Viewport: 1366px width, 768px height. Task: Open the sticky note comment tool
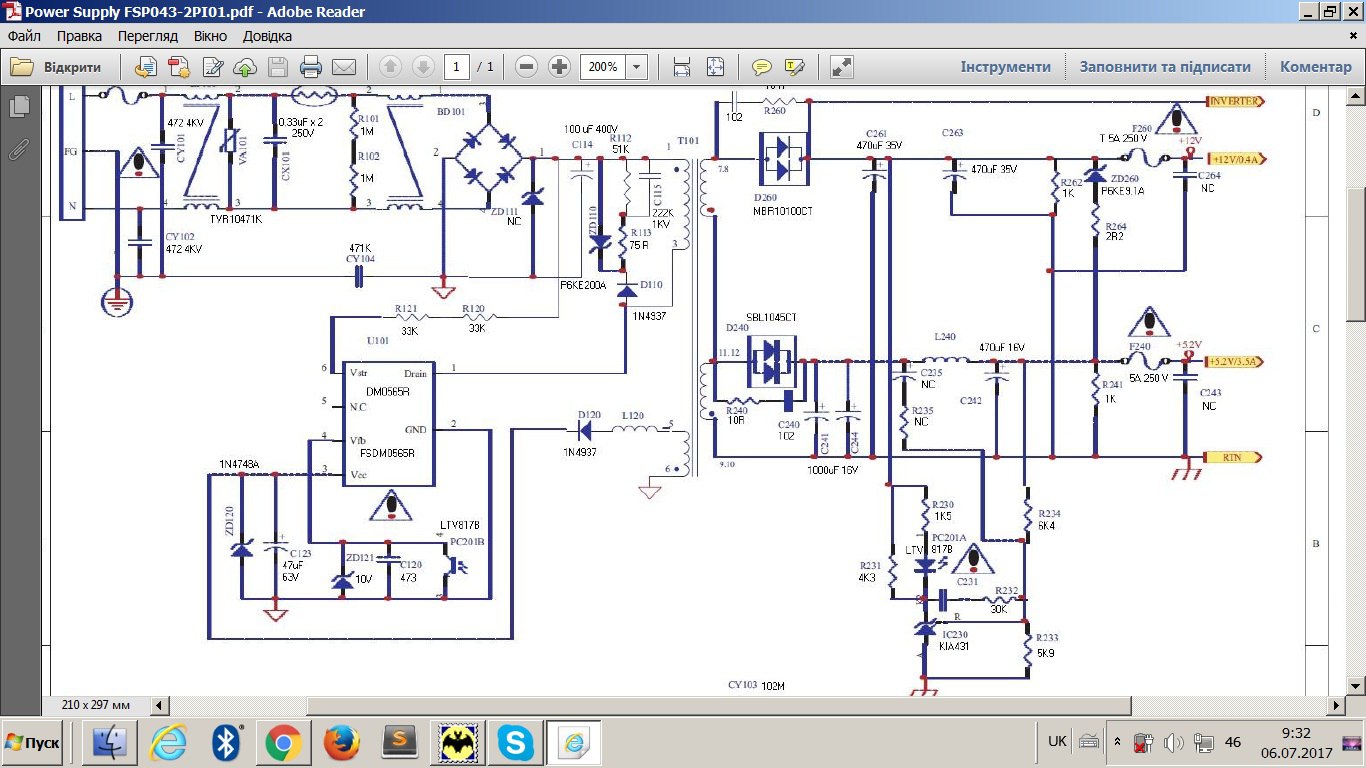pos(762,67)
